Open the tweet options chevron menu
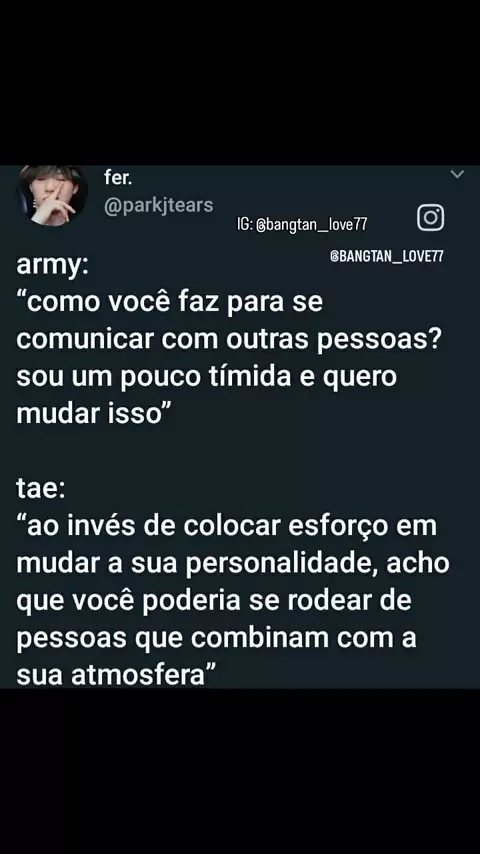Screen dimensions: 480x854 pyautogui.click(x=457, y=174)
